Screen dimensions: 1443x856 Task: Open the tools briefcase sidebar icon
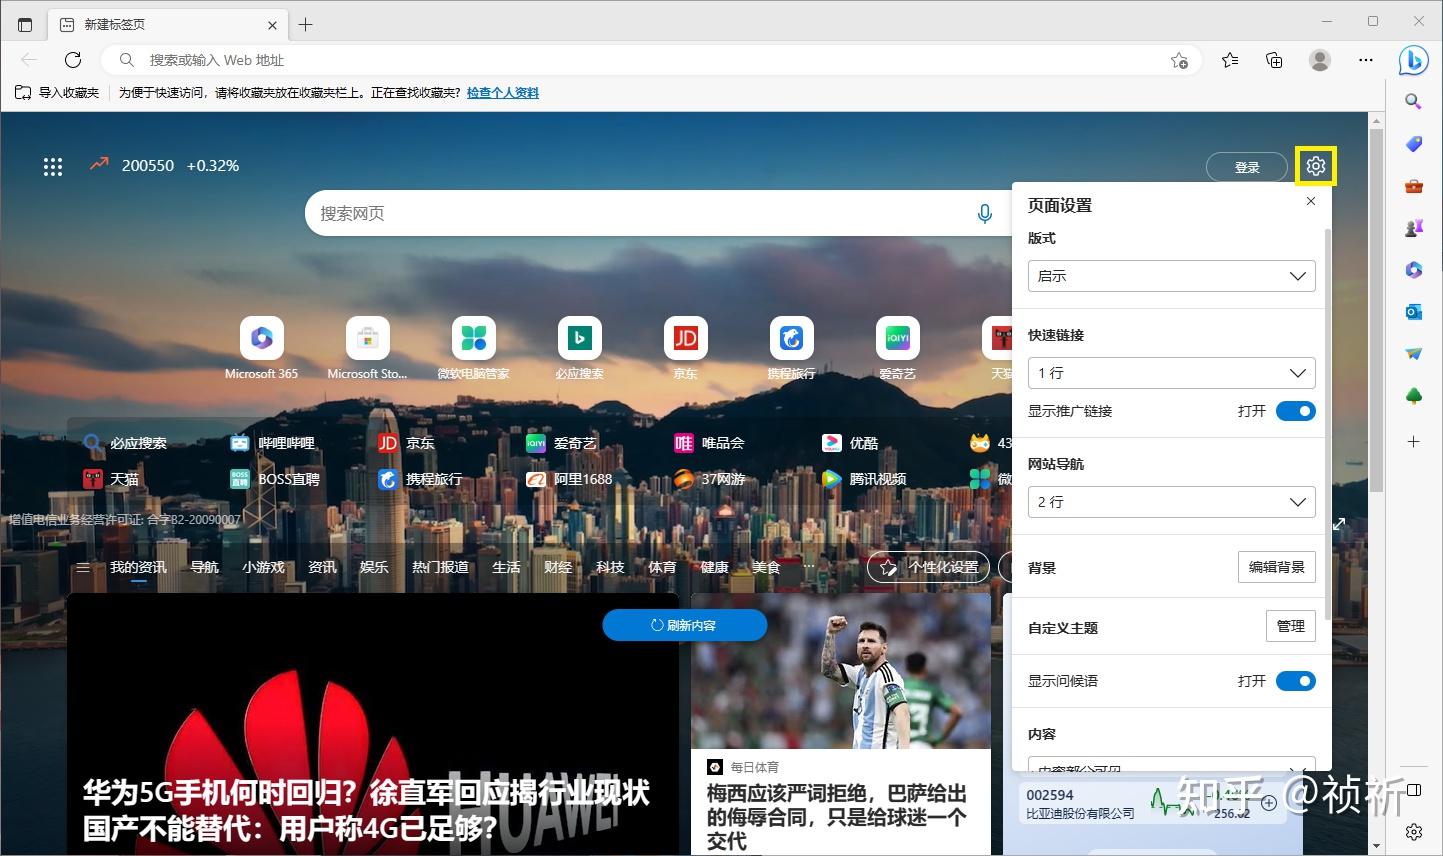click(1413, 186)
